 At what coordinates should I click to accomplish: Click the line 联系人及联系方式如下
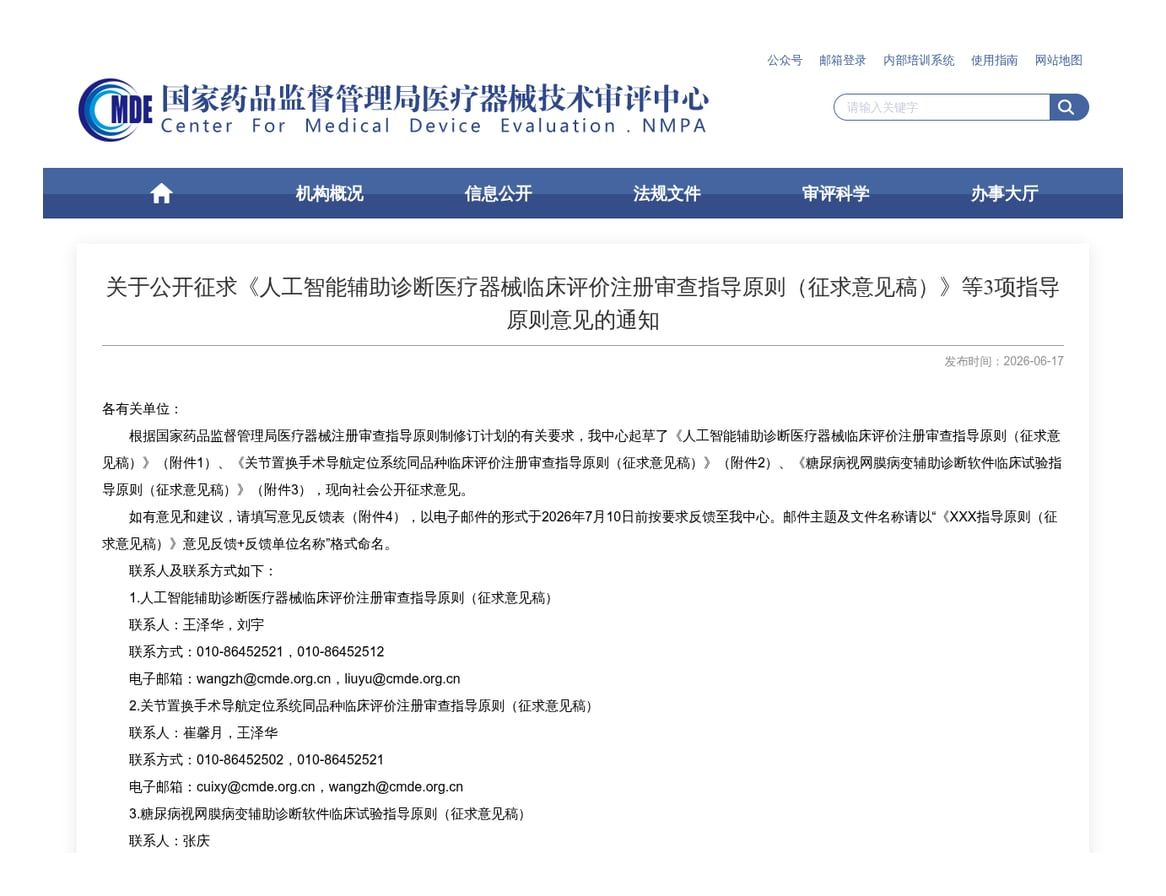(x=202, y=571)
